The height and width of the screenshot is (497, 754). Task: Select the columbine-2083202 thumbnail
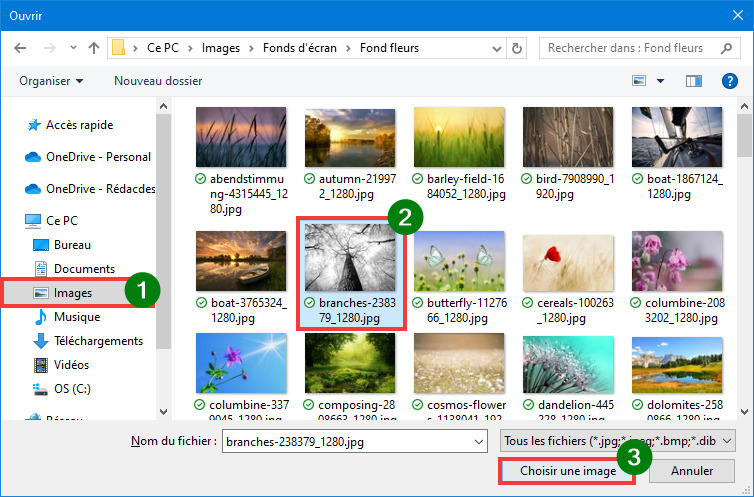pyautogui.click(x=677, y=261)
